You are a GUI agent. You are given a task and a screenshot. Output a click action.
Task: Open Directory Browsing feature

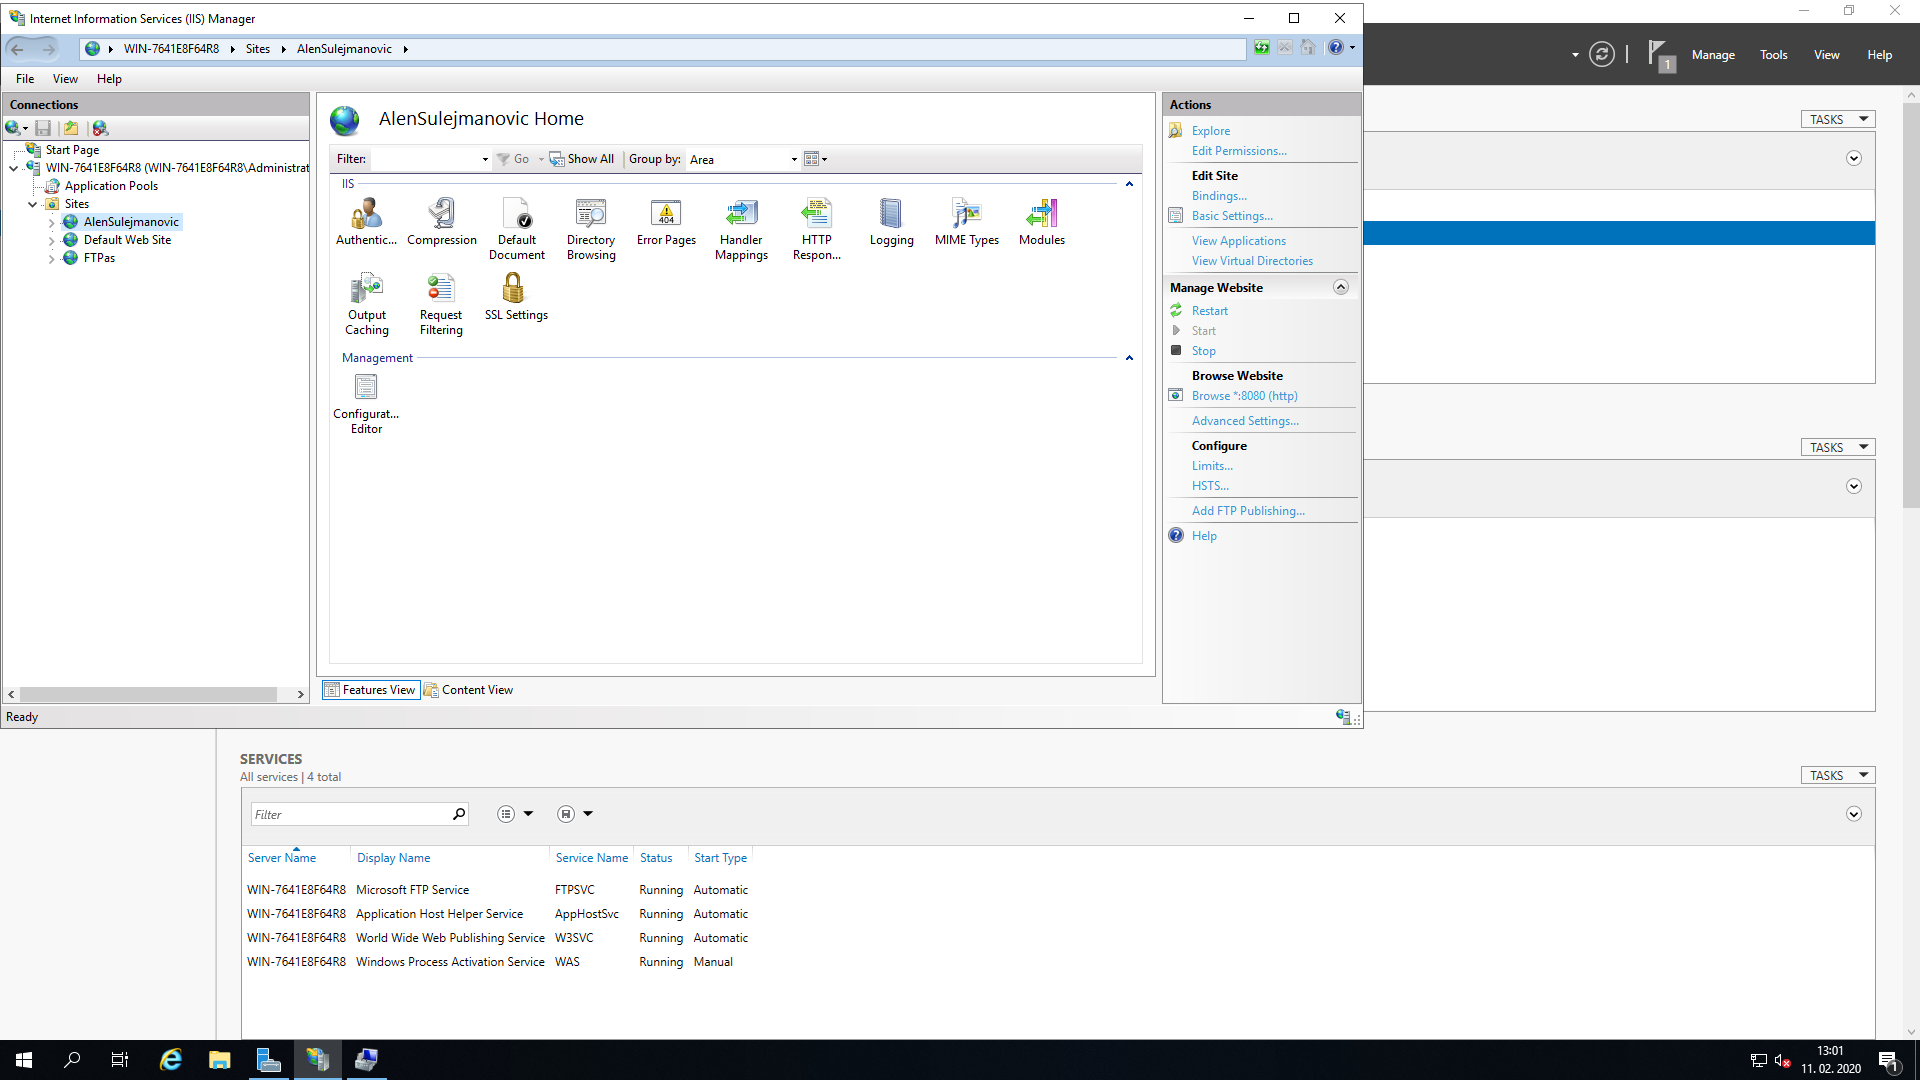pyautogui.click(x=591, y=229)
